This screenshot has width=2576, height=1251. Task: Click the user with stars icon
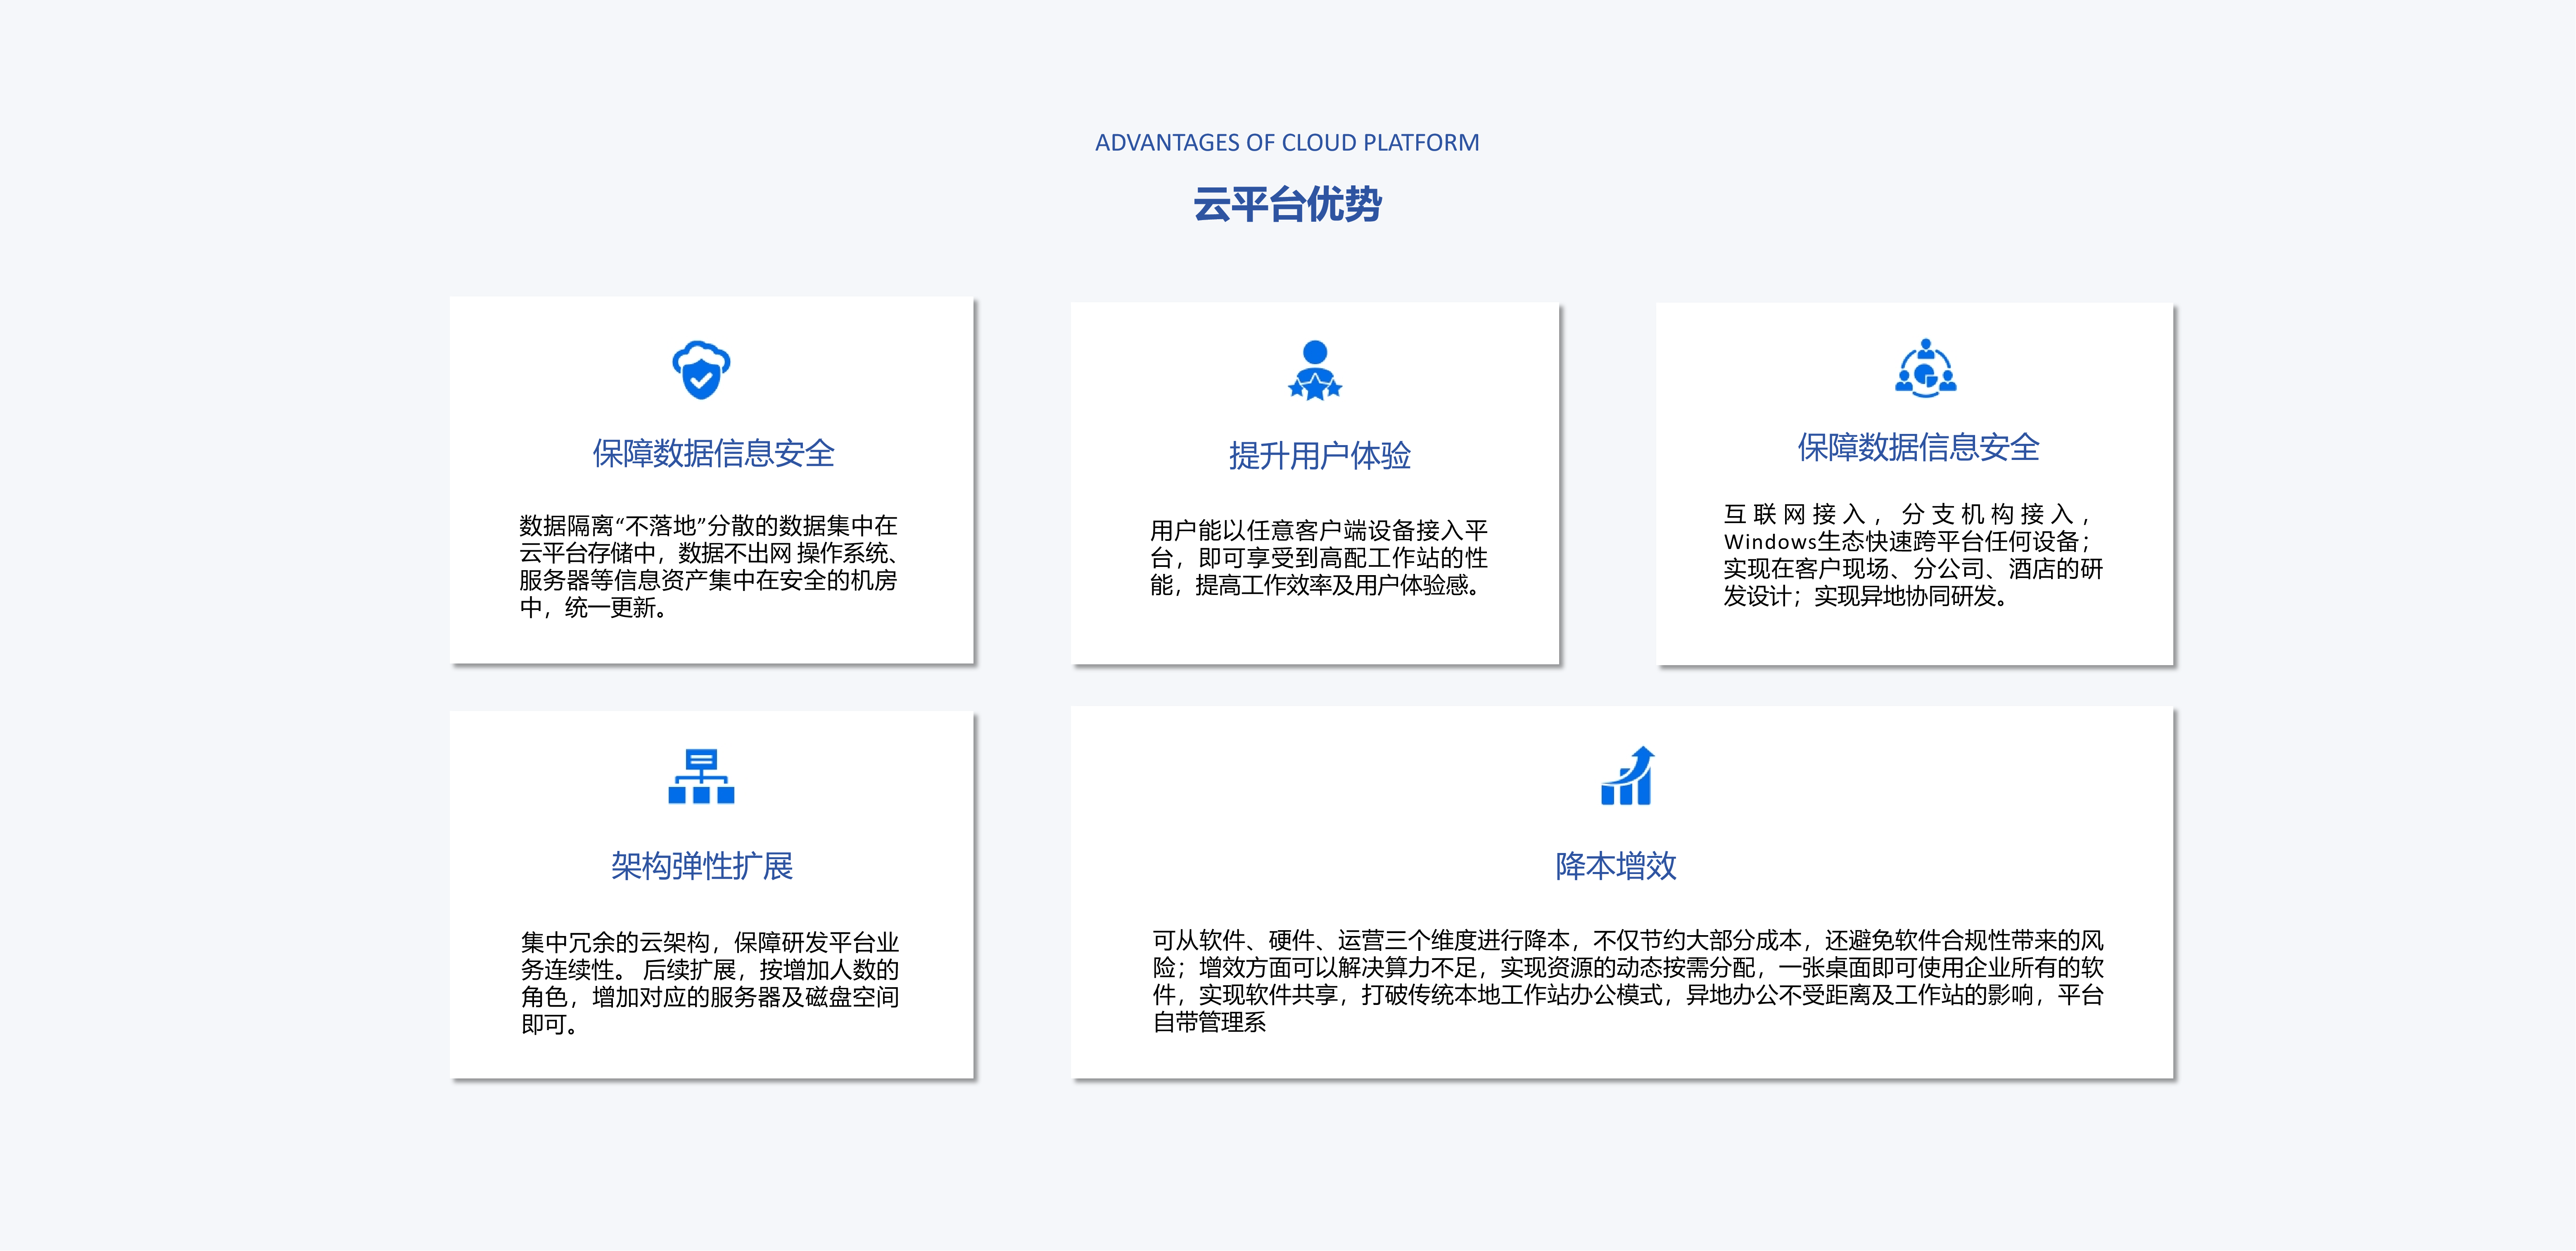pos(1315,370)
